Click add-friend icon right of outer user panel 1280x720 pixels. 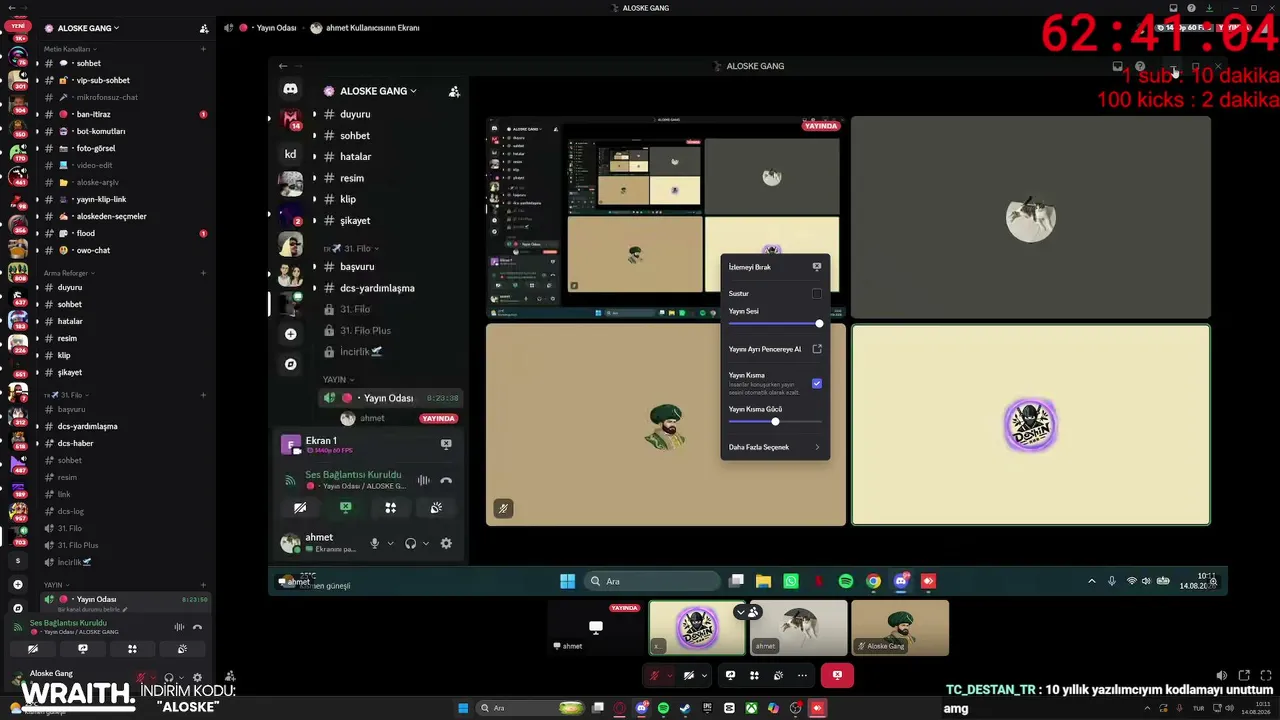point(230,677)
